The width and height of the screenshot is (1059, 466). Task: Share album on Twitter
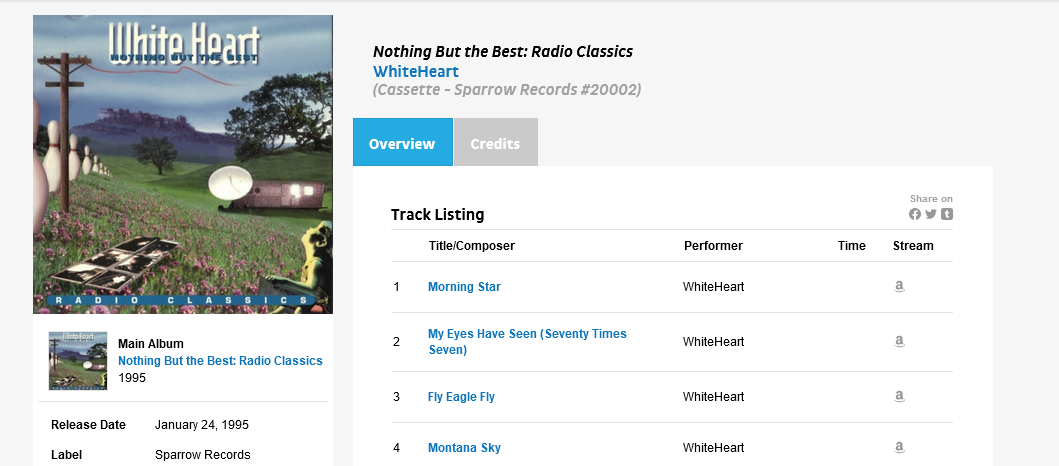(931, 214)
